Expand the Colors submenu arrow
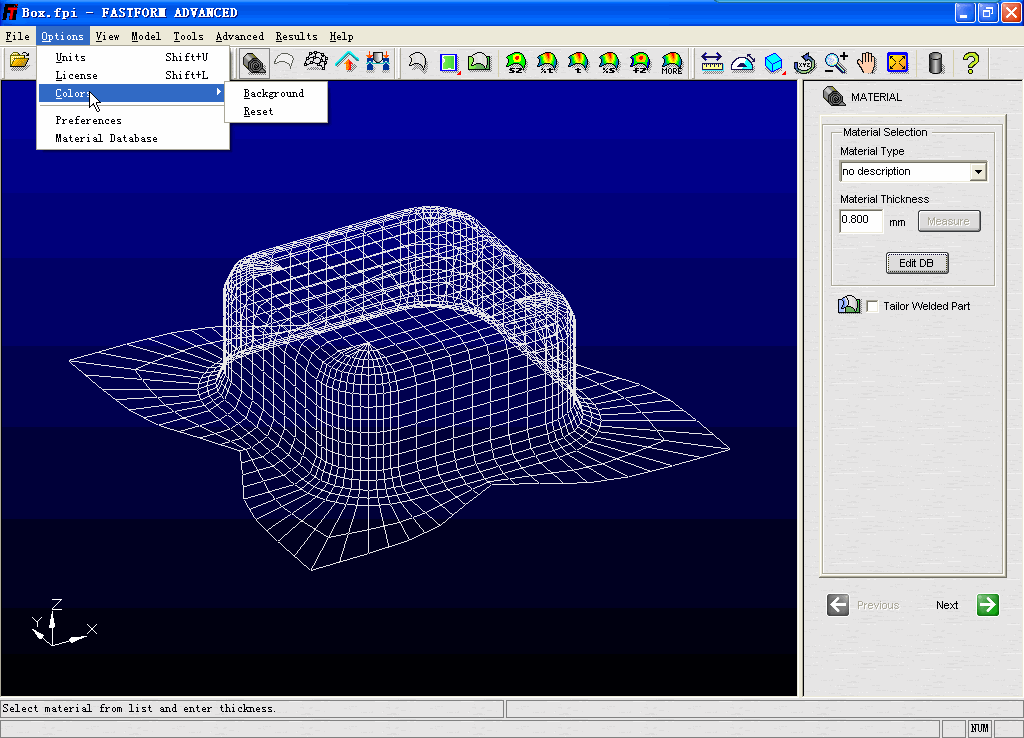 point(219,93)
